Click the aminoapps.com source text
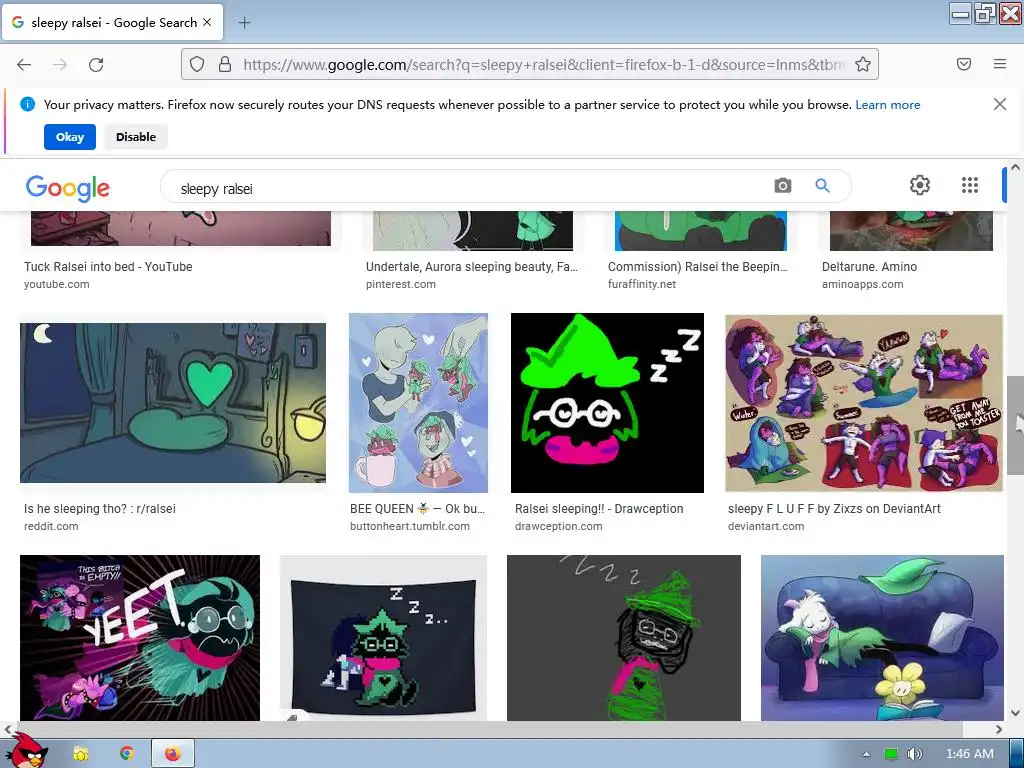This screenshot has width=1024, height=768. (x=863, y=284)
